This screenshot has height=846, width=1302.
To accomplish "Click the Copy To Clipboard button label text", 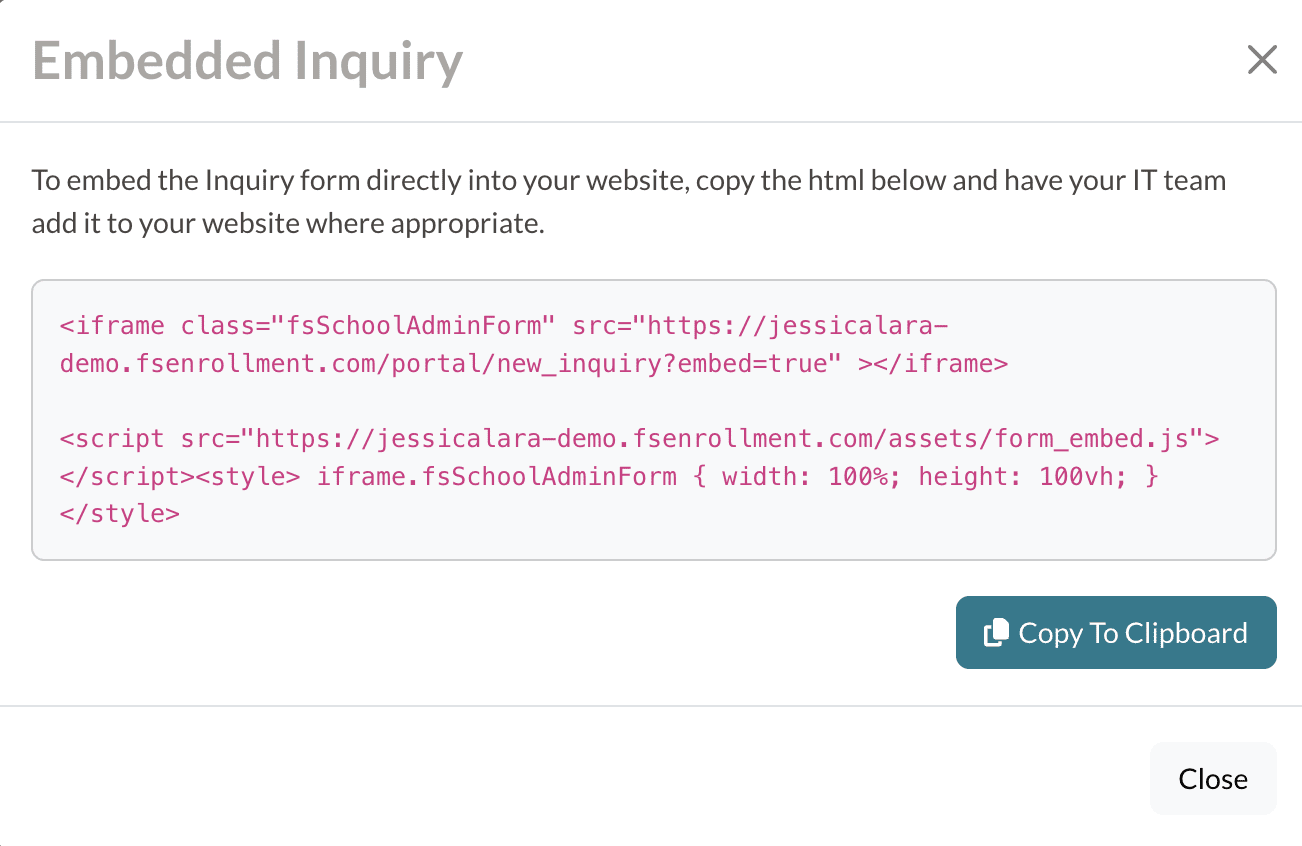I will (x=1132, y=632).
